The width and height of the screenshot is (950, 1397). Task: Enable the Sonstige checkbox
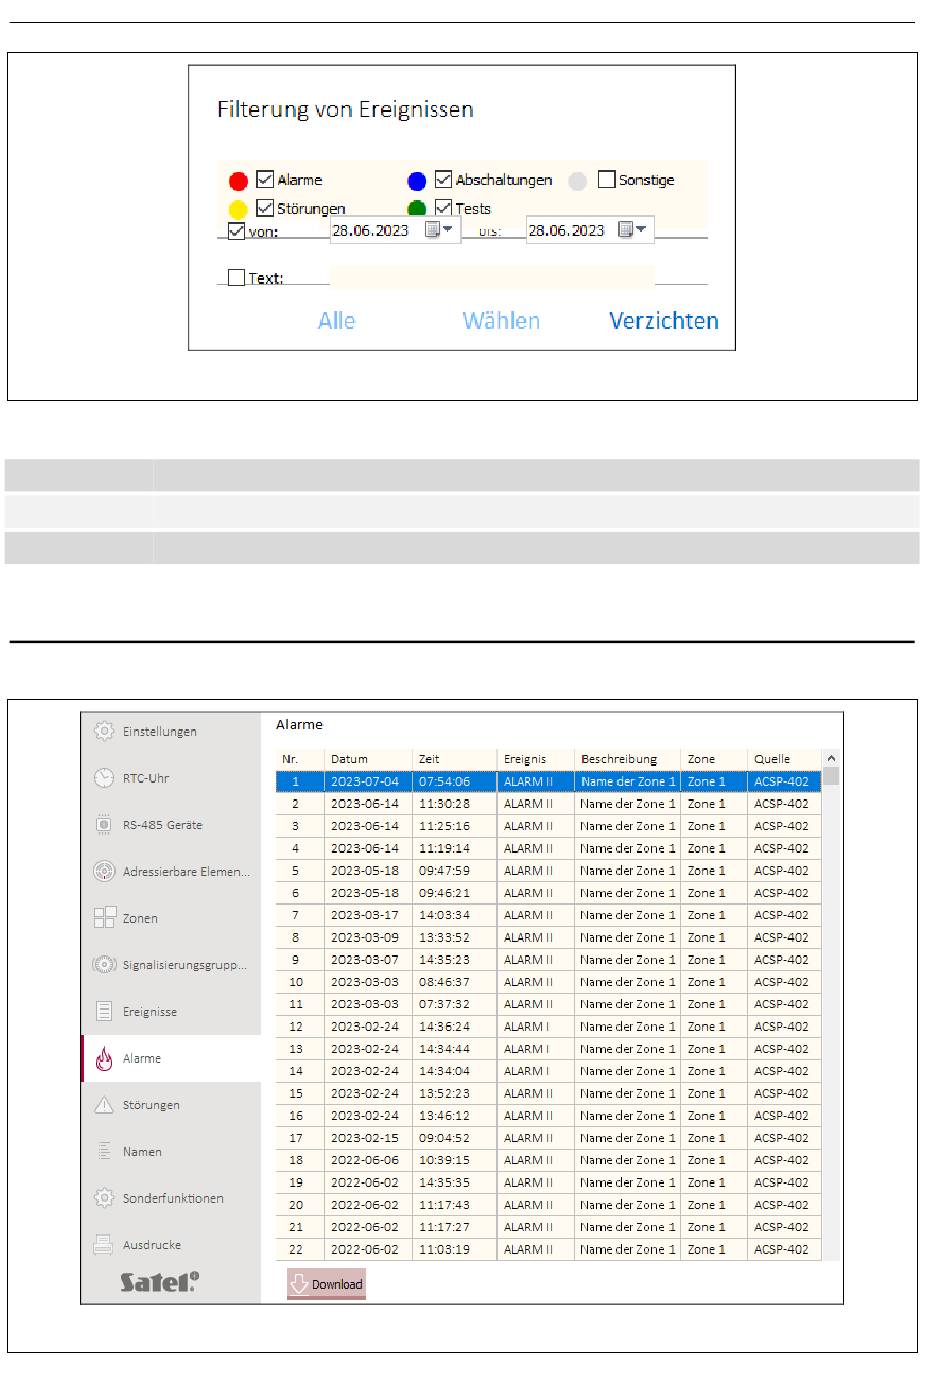606,179
